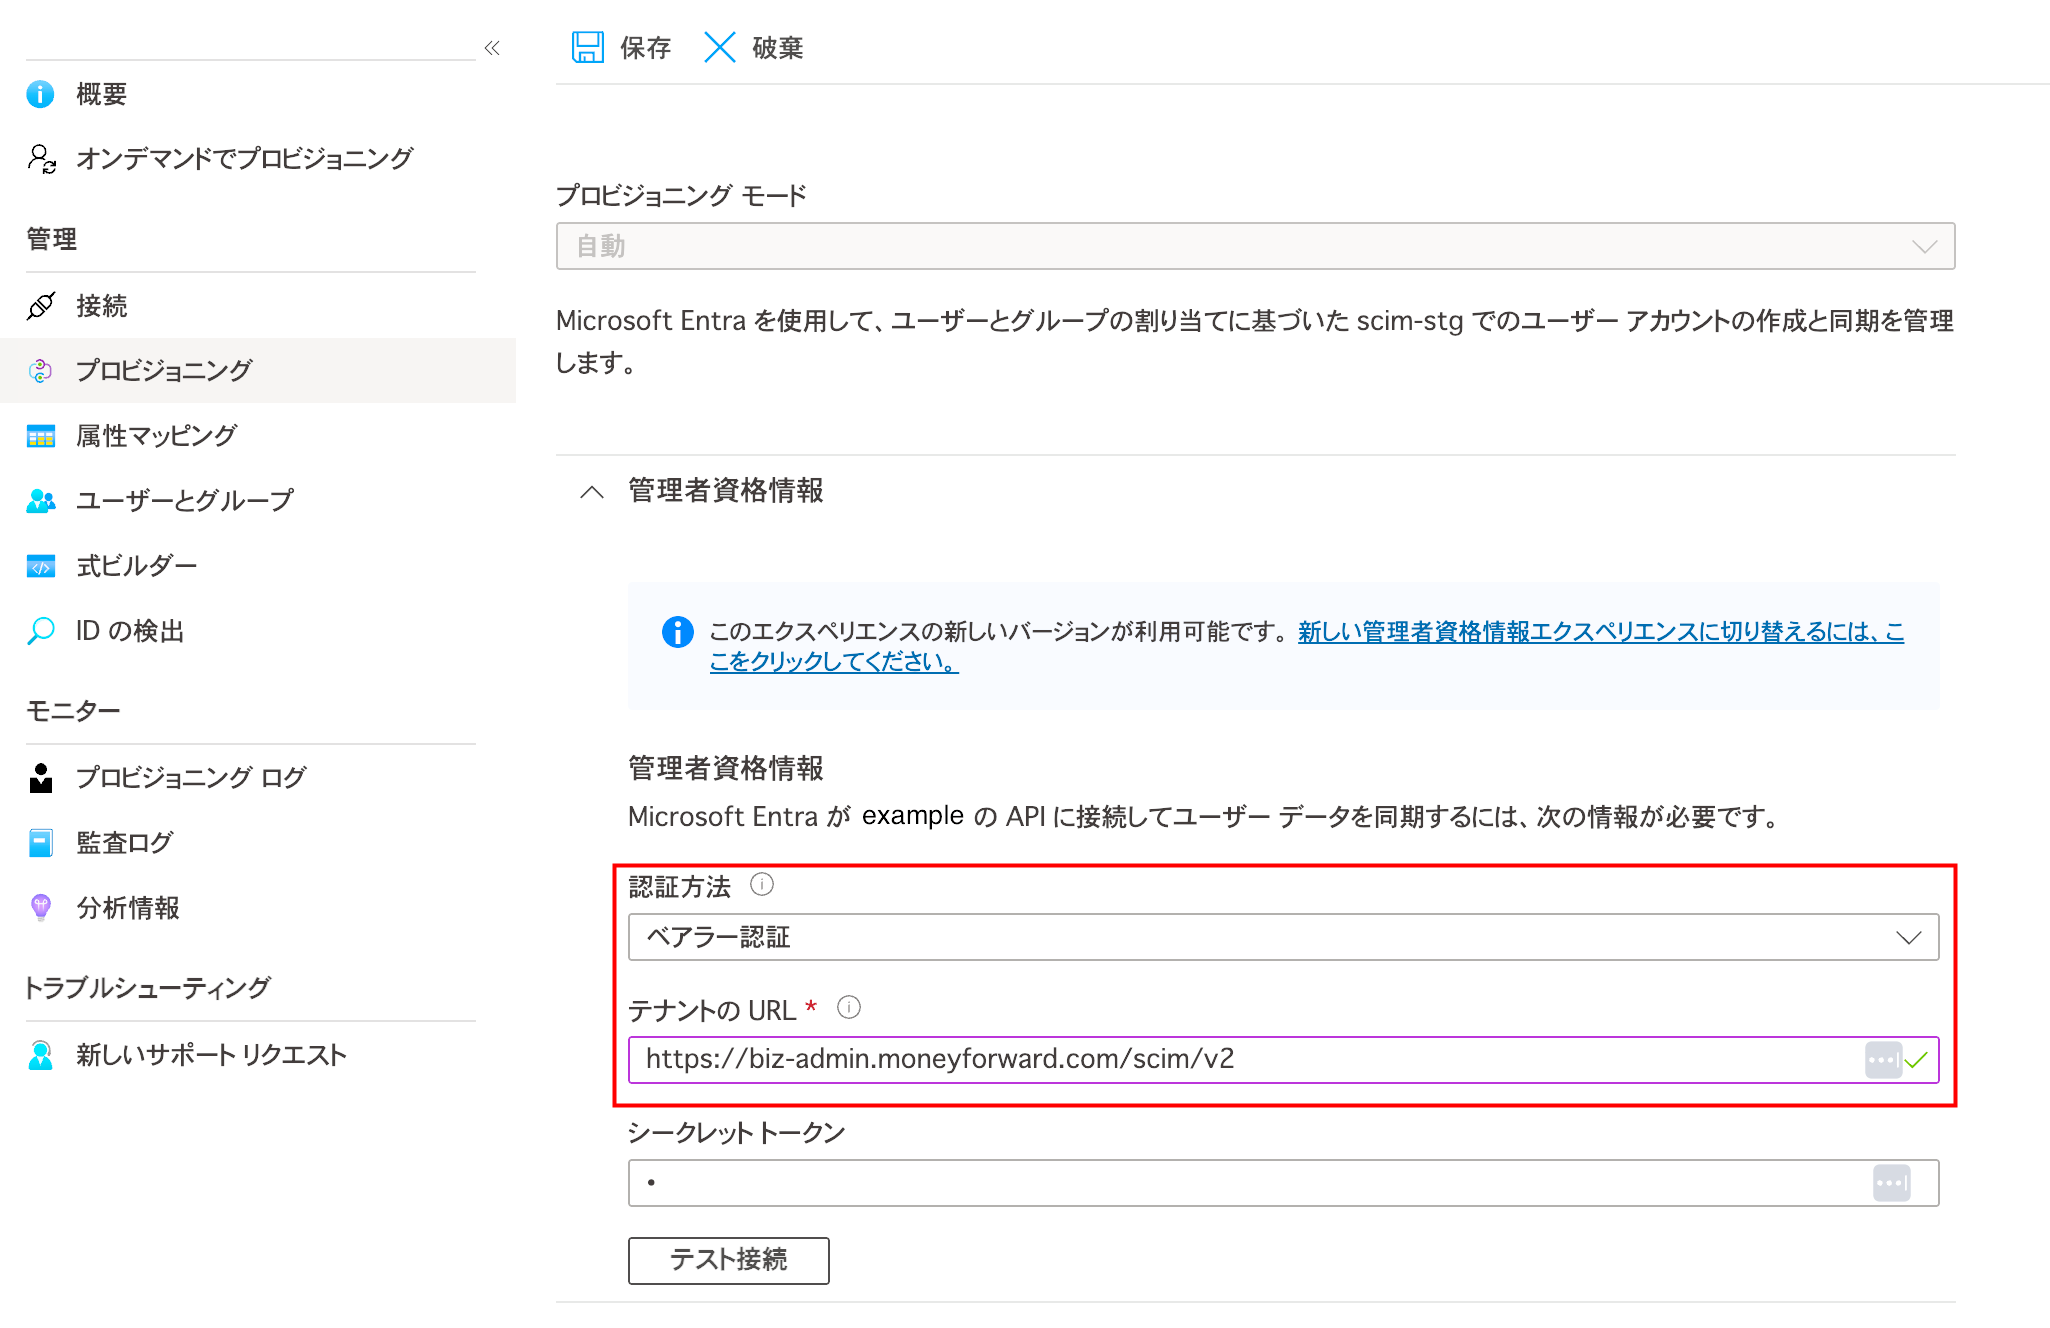
Task: Click the 新しい管理者資格情報エクスペリエンス link
Action: (x=1306, y=647)
